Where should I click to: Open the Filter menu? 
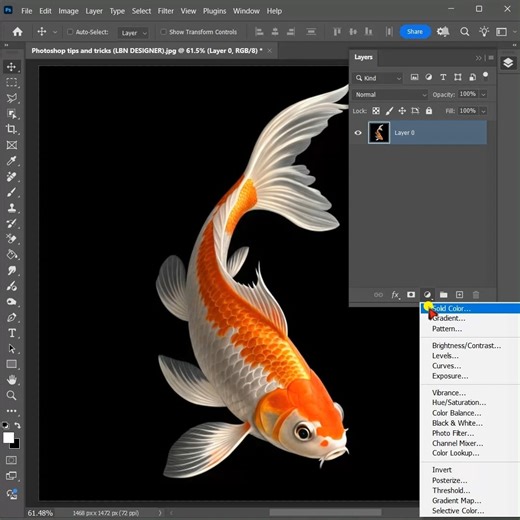166,11
